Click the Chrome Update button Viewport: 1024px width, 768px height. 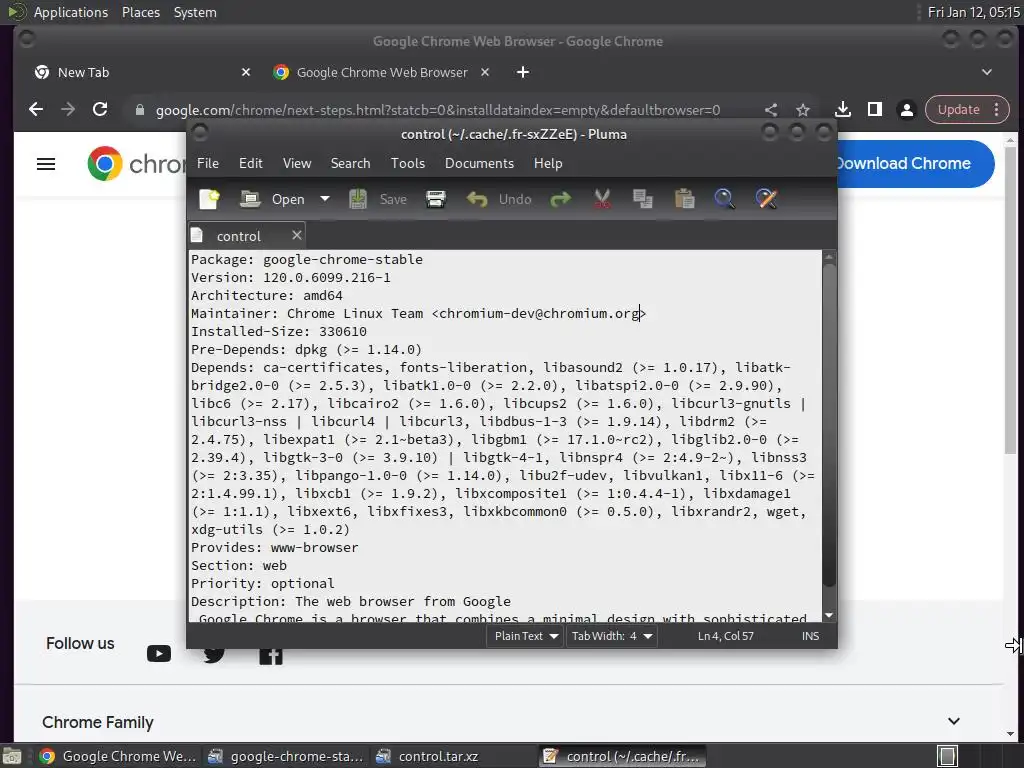[958, 110]
